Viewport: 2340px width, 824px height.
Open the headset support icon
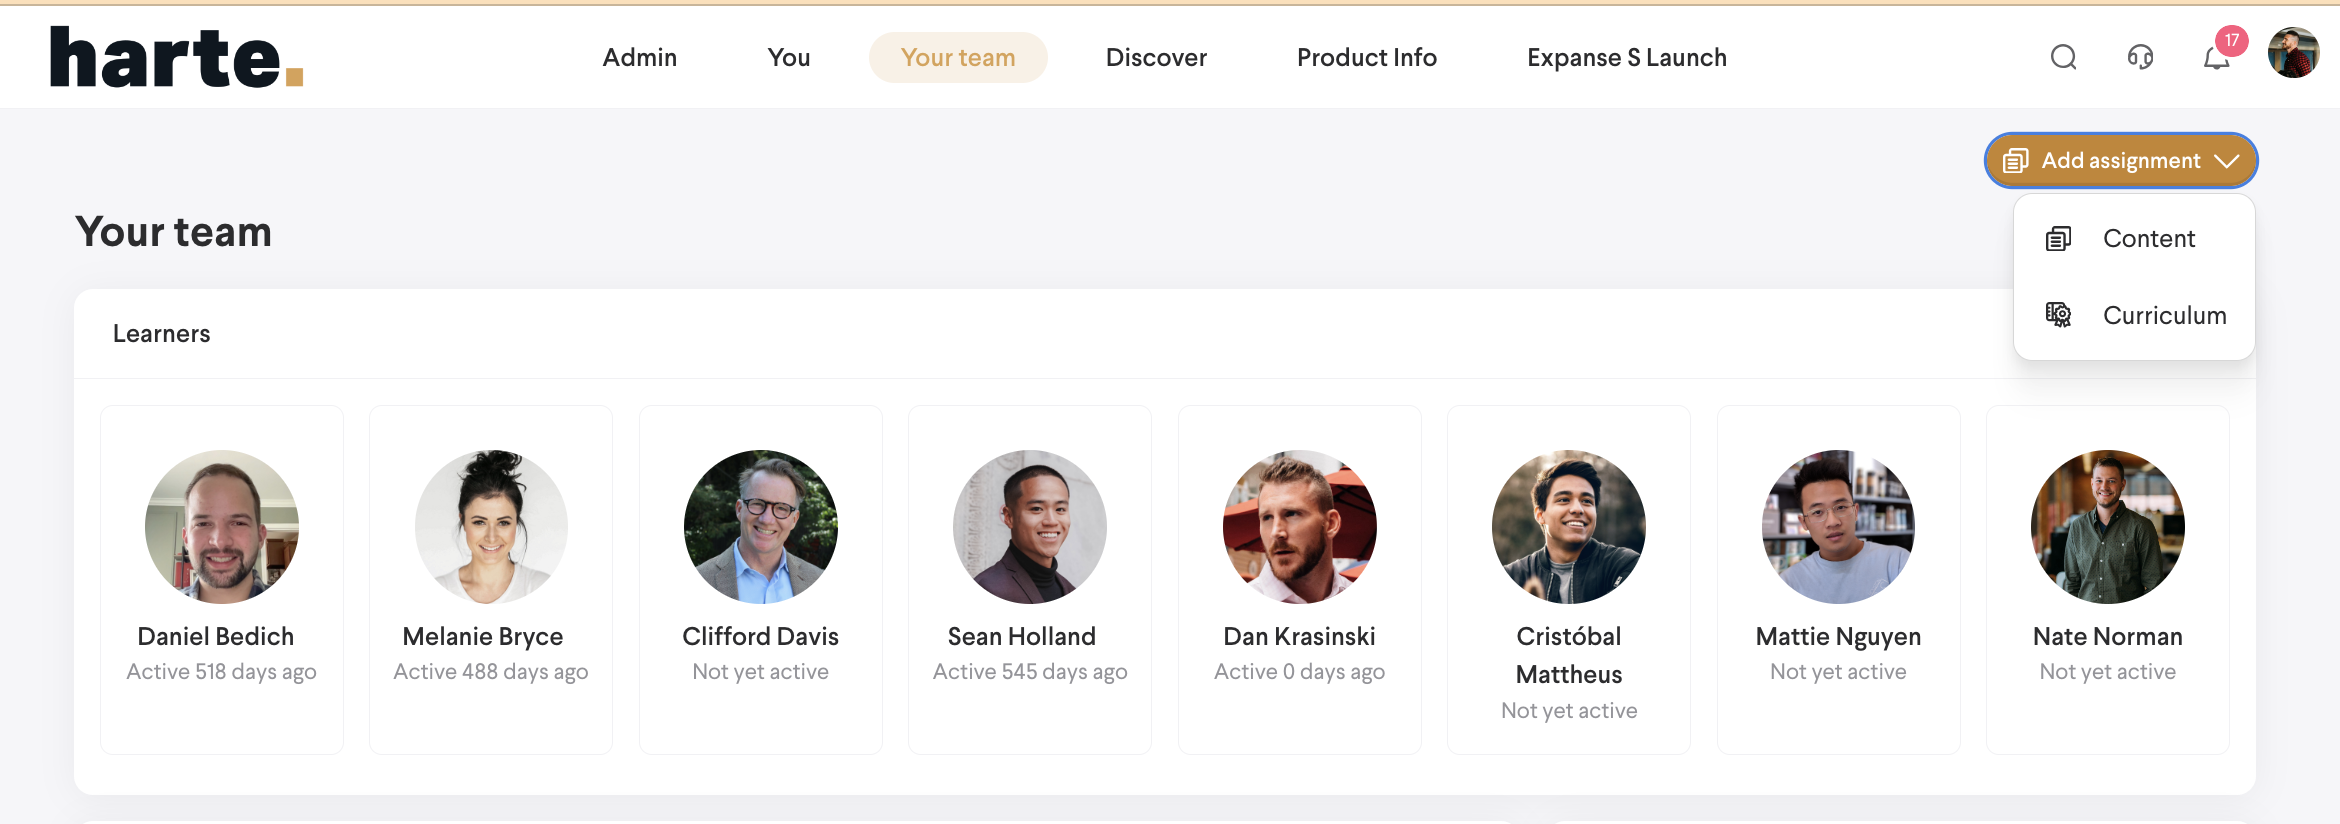click(x=2140, y=57)
